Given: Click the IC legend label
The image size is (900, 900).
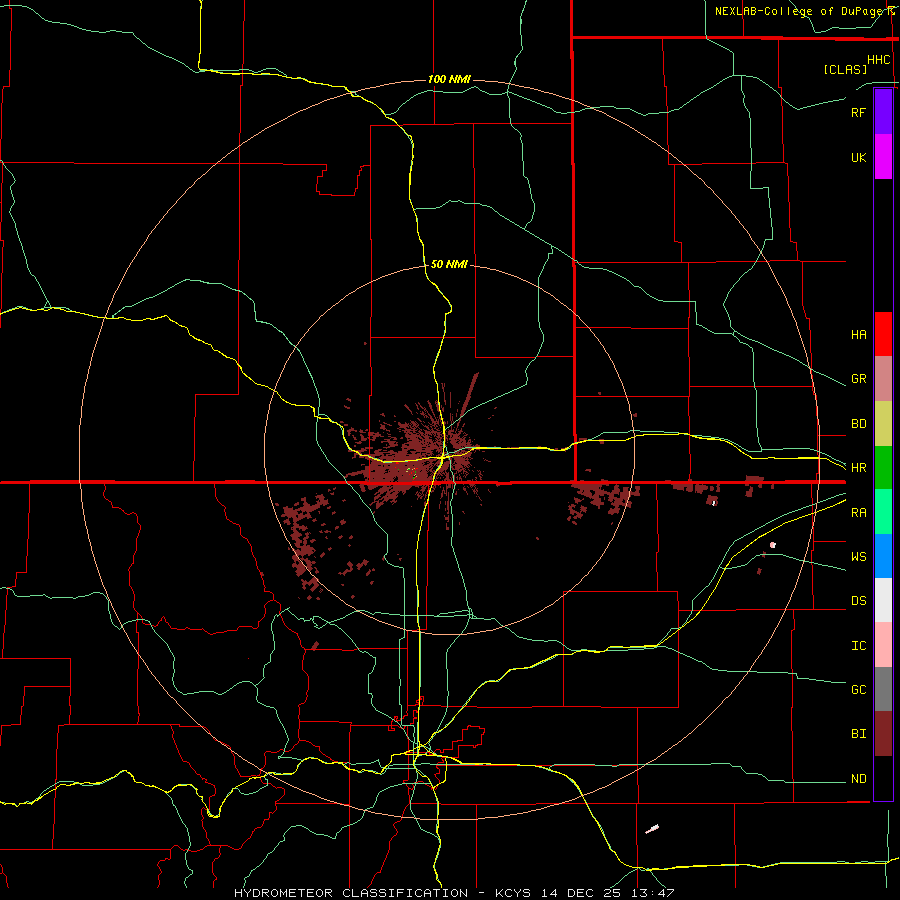Looking at the screenshot, I should pos(858,646).
